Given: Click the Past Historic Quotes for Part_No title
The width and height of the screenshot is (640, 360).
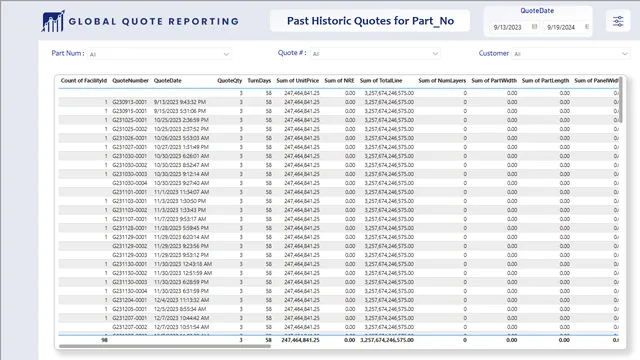Looking at the screenshot, I should pyautogui.click(x=370, y=21).
